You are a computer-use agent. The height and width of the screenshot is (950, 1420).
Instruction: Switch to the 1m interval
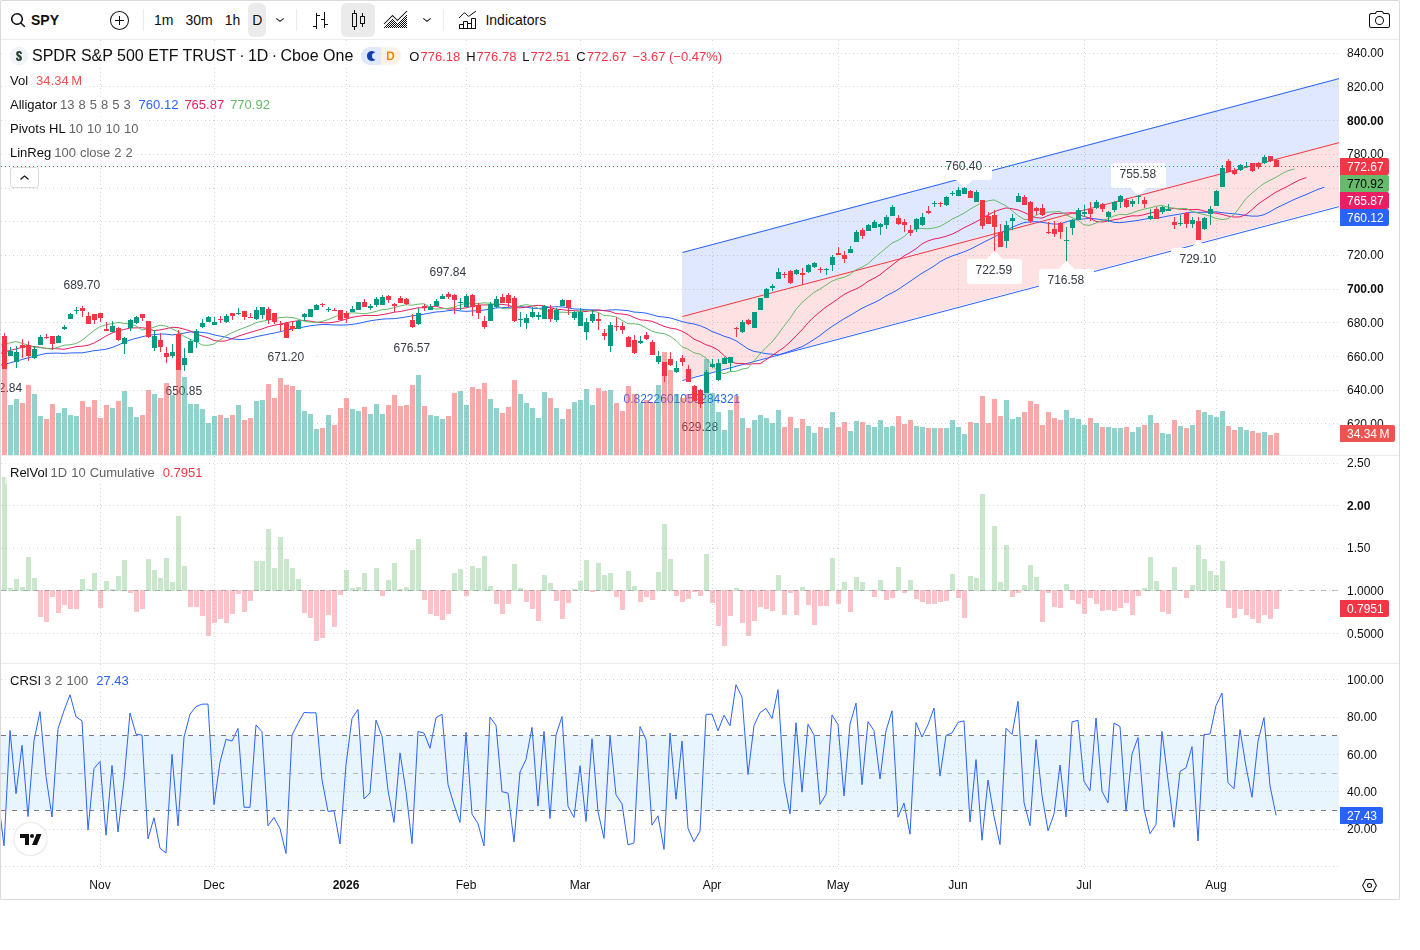pos(164,20)
